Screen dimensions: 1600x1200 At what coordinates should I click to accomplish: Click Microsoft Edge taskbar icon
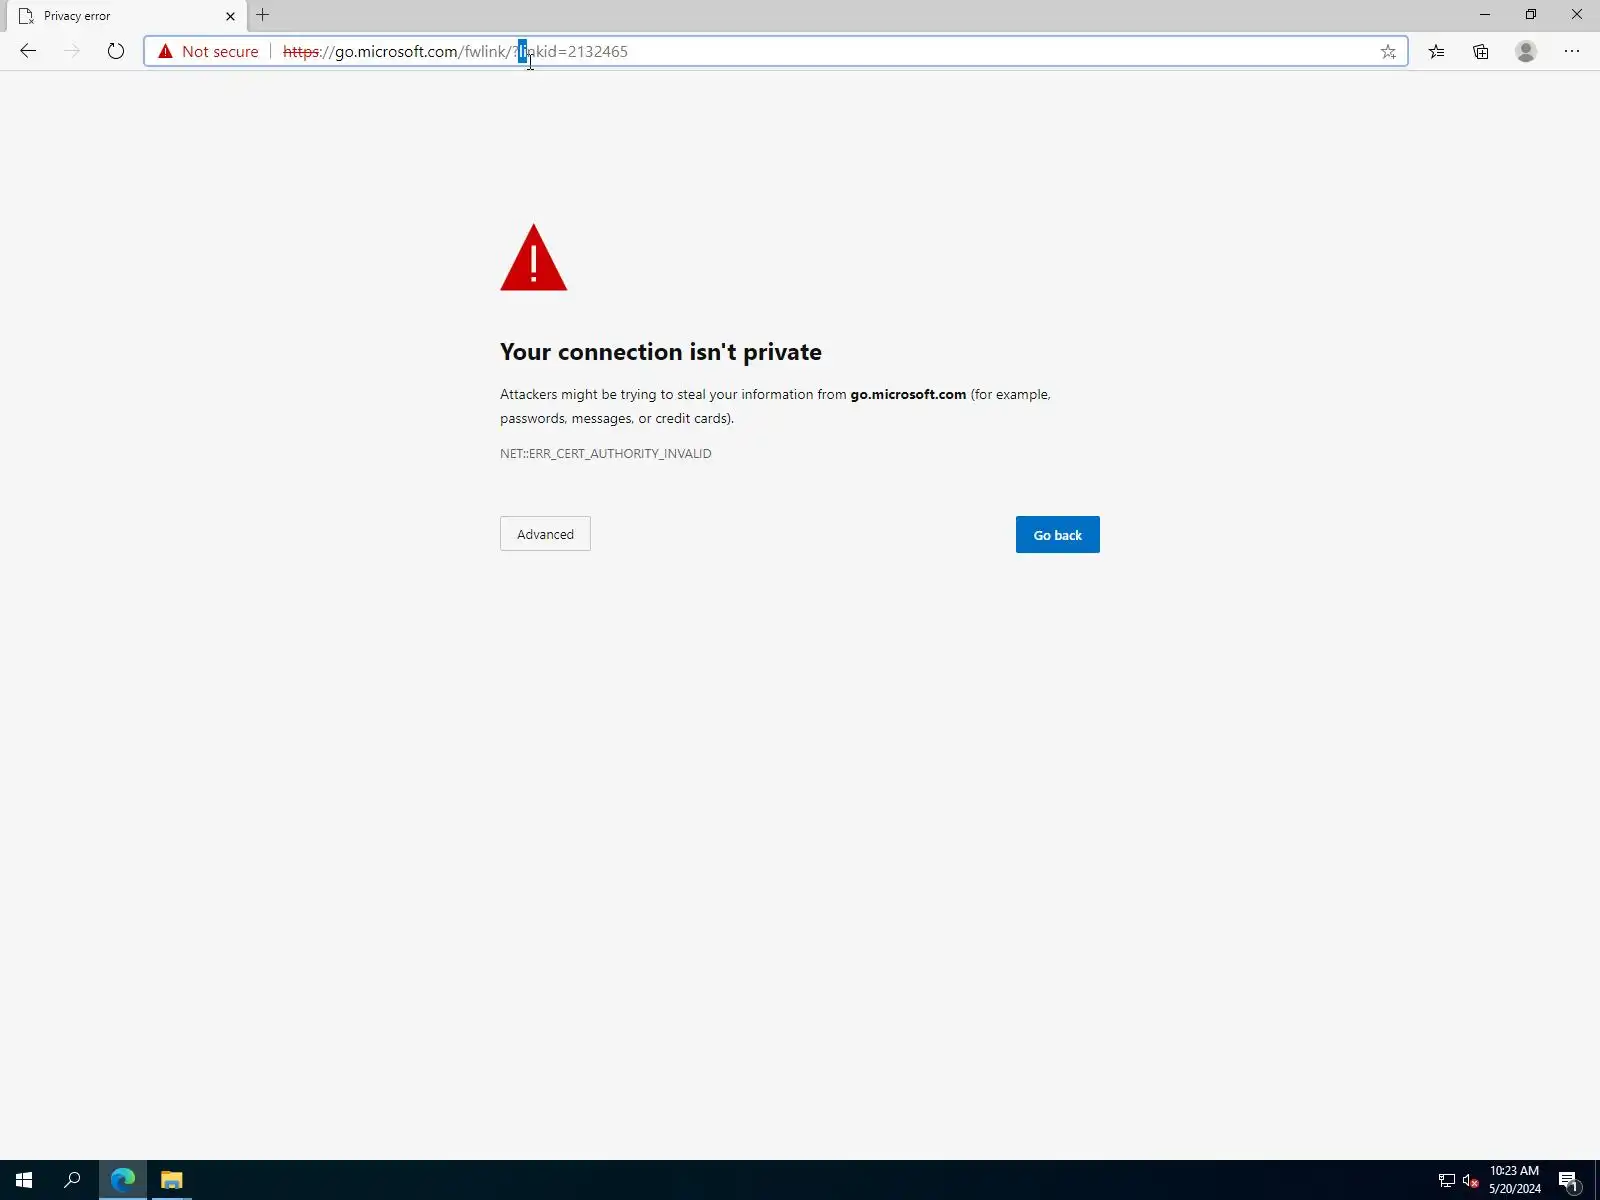tap(123, 1180)
